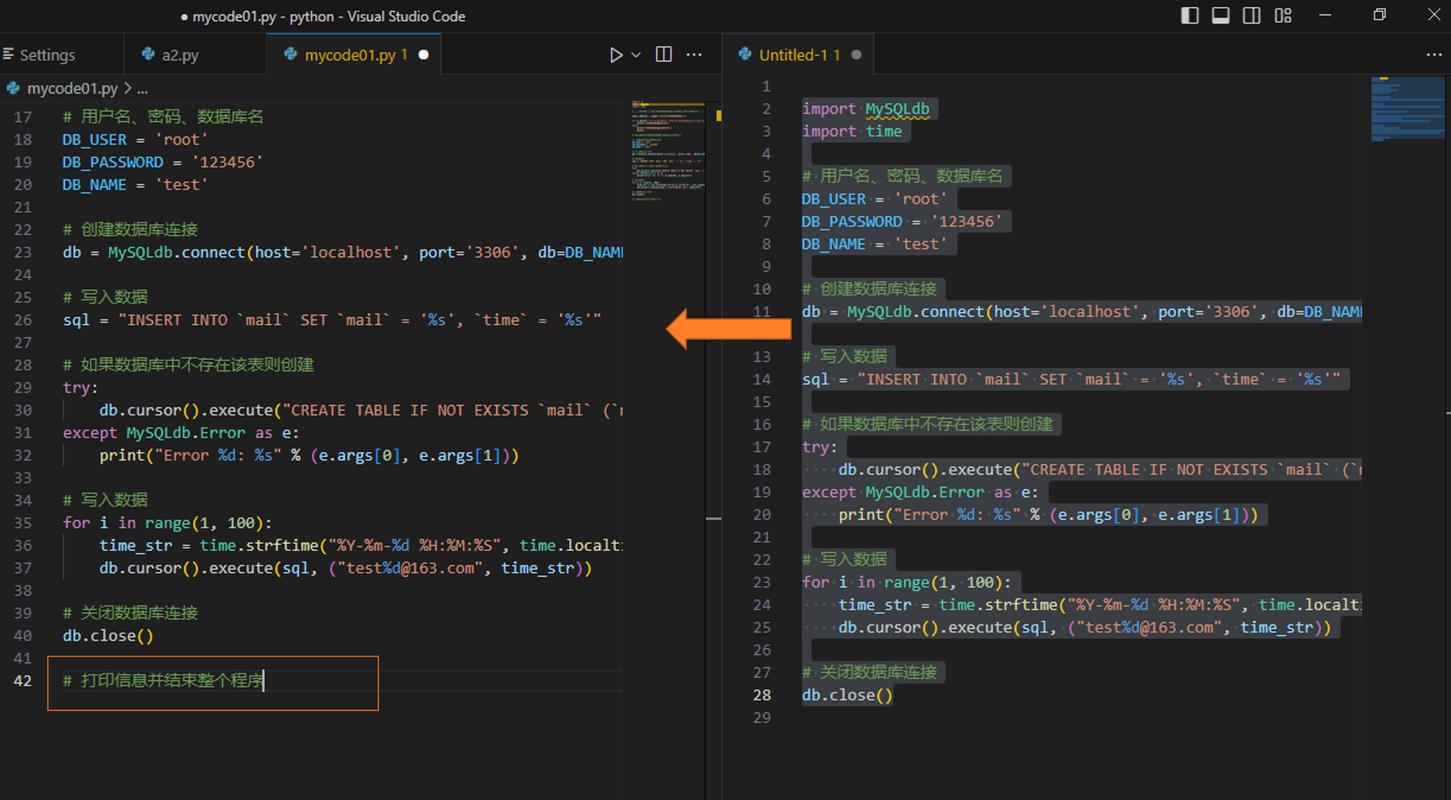Click "import time" in Untitled-1
1451x800 pixels.
coord(852,131)
